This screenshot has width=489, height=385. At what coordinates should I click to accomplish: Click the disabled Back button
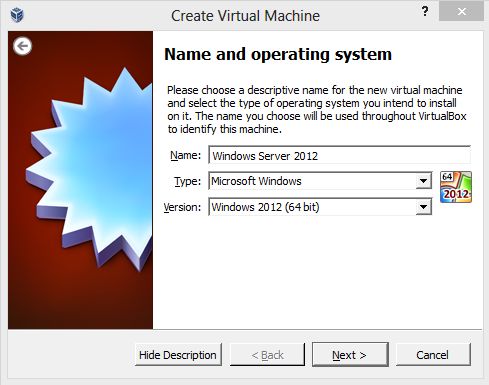click(x=267, y=355)
